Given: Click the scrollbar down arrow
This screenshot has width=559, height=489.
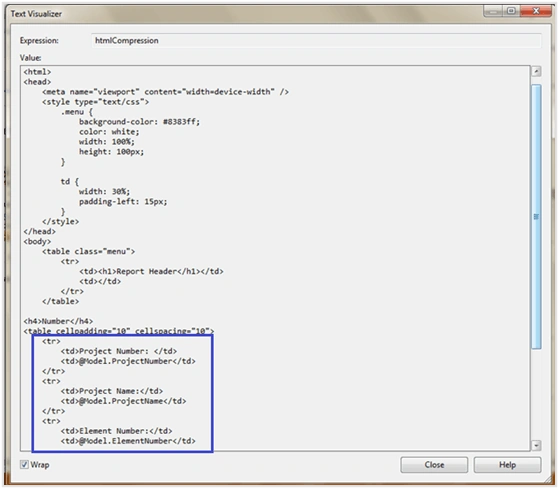Looking at the screenshot, I should pos(536,445).
